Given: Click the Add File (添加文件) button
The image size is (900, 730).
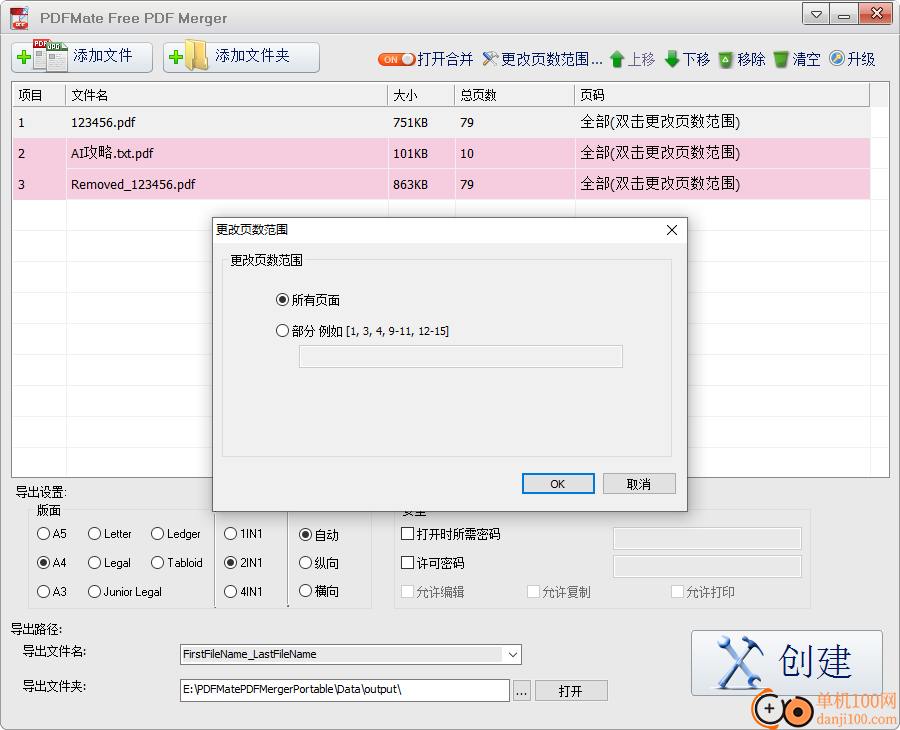Looking at the screenshot, I should click(82, 57).
